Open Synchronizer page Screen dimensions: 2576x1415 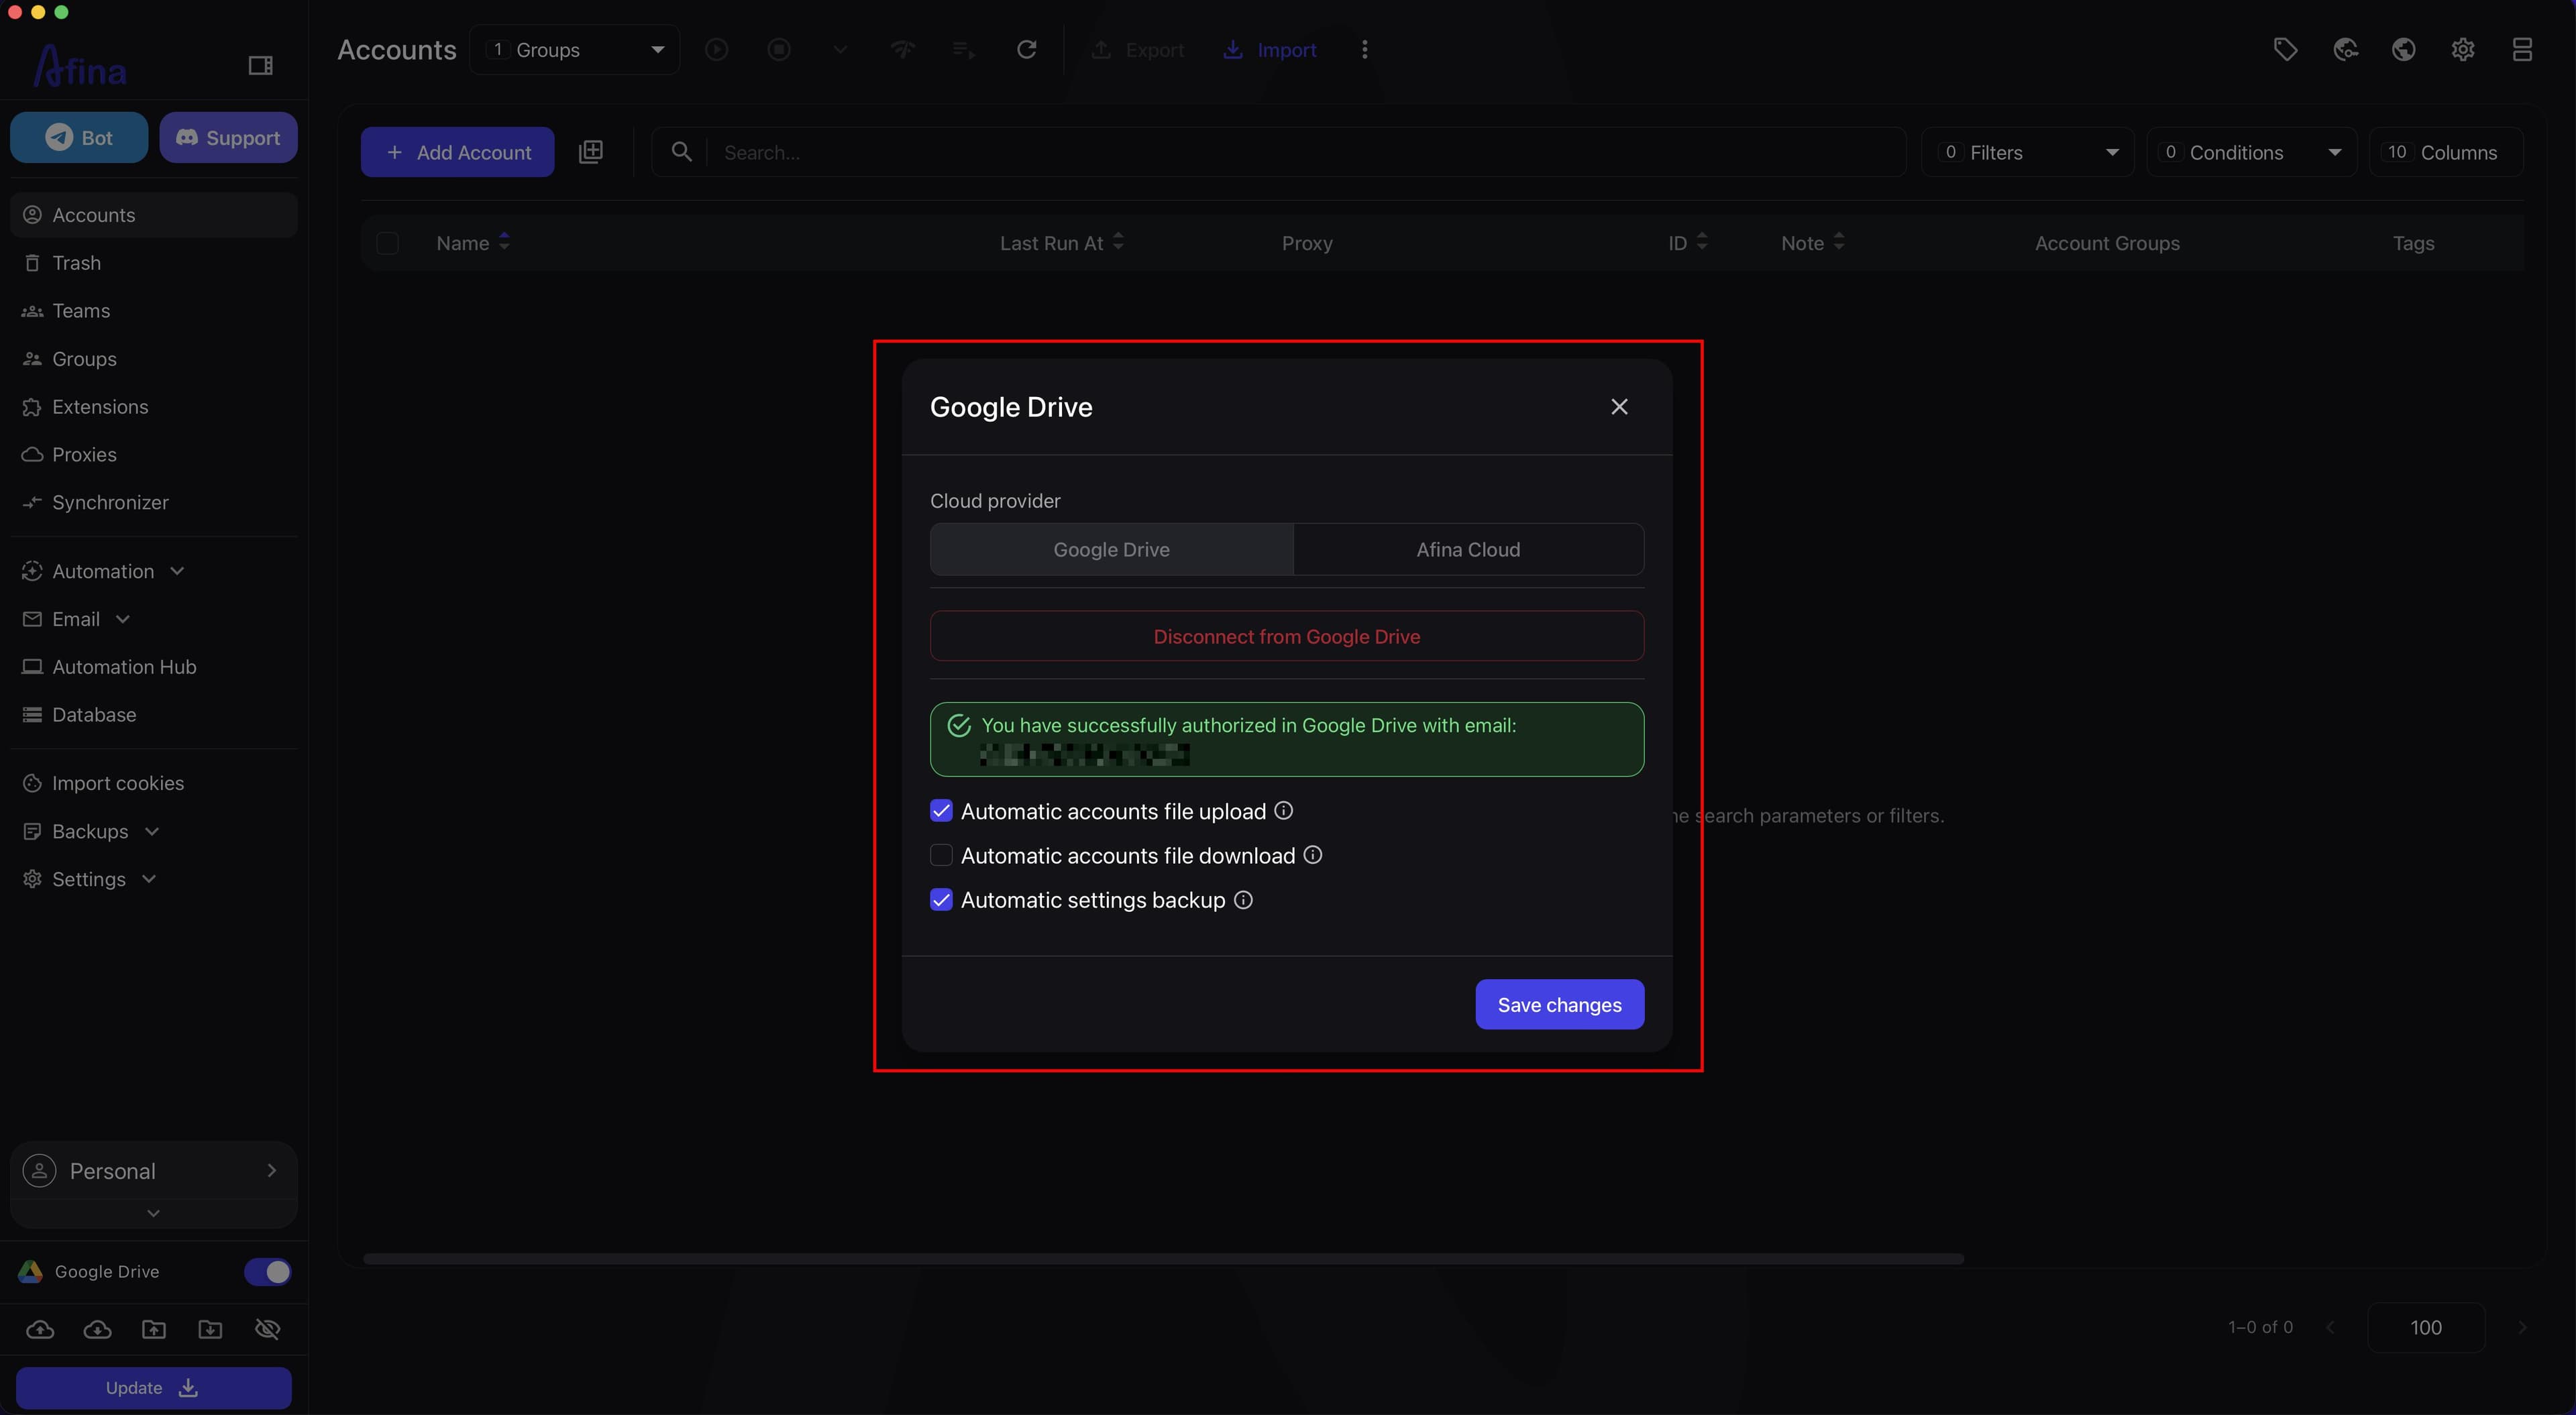click(x=154, y=502)
